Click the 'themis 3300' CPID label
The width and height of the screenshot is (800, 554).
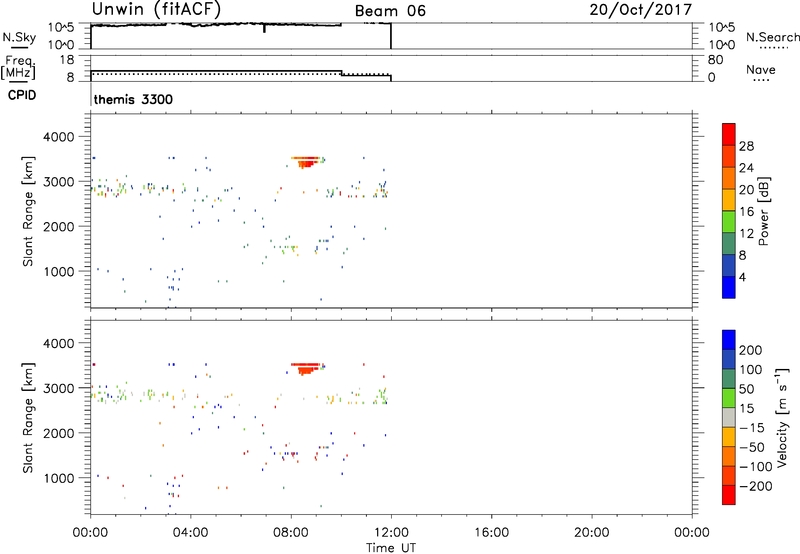click(x=133, y=99)
